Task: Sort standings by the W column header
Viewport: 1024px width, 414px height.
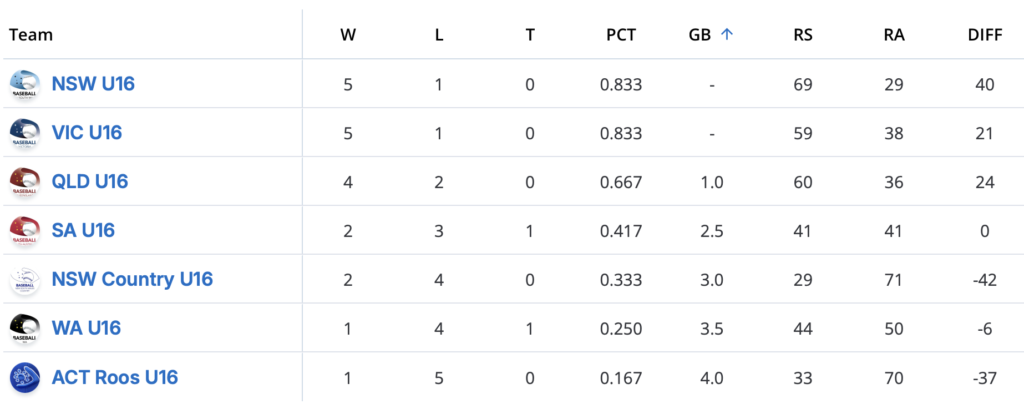Action: pos(348,34)
